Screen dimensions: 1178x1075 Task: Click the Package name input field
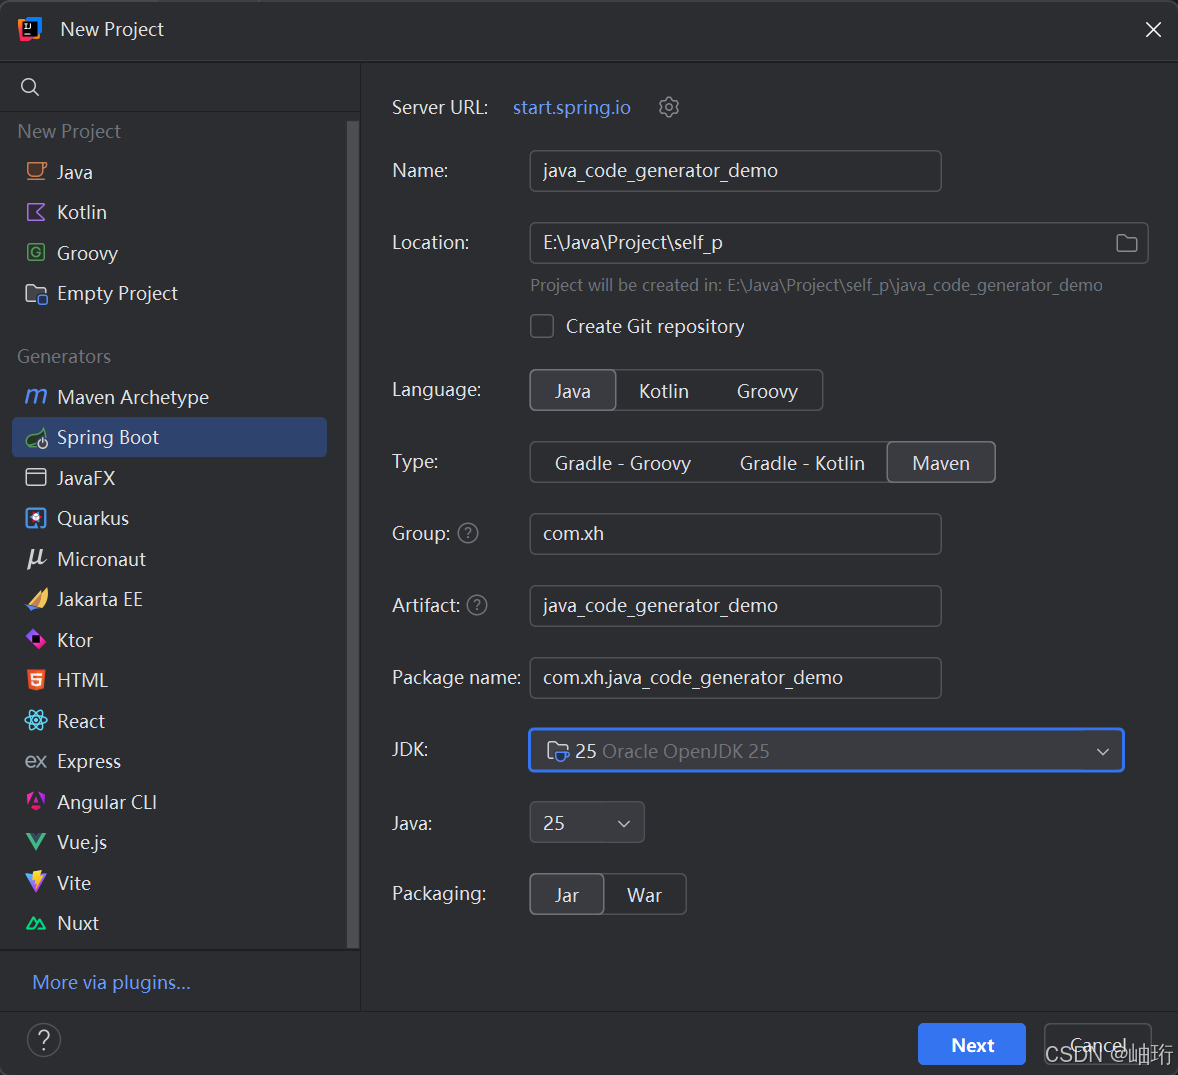[735, 678]
